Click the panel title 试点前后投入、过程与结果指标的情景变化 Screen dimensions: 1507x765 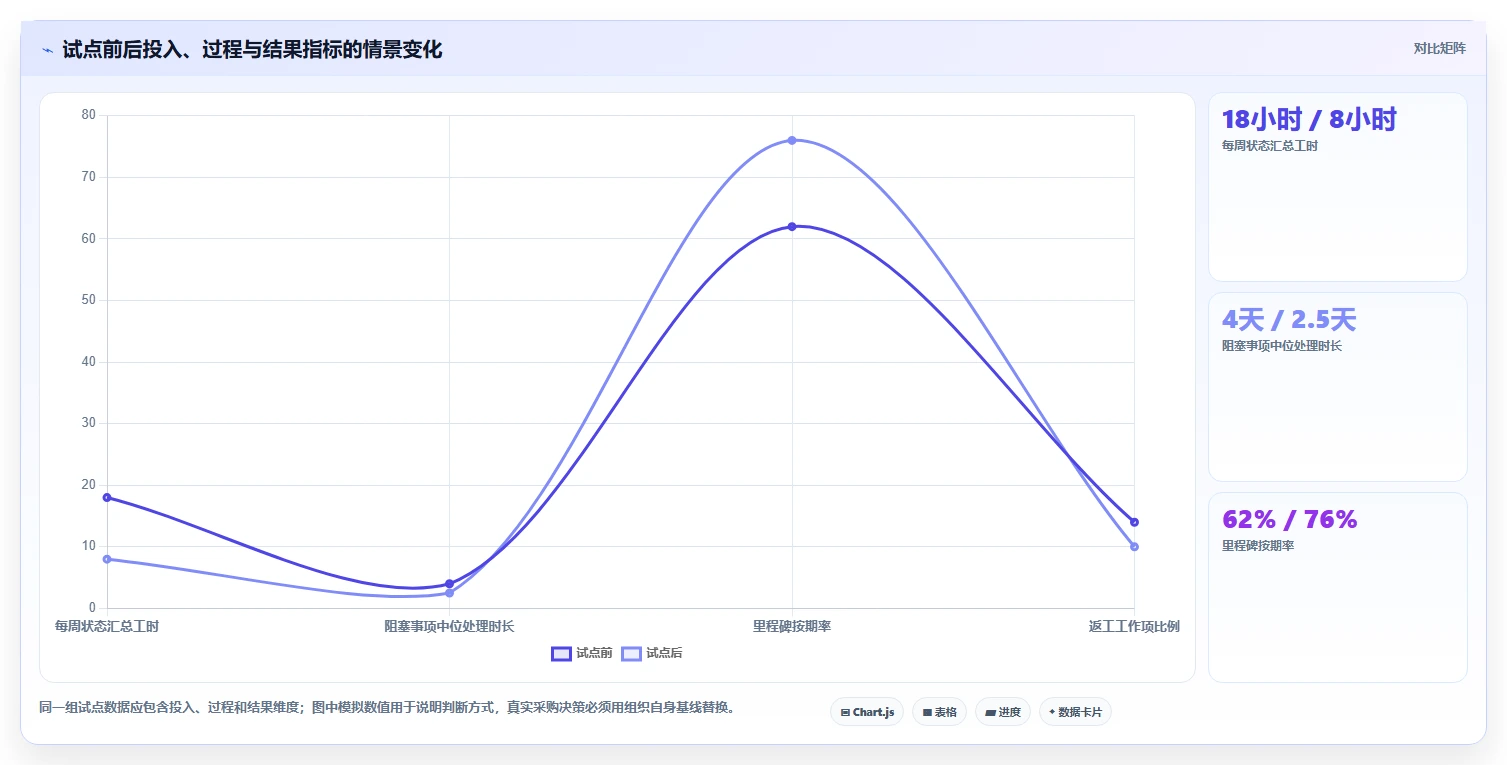click(x=252, y=49)
